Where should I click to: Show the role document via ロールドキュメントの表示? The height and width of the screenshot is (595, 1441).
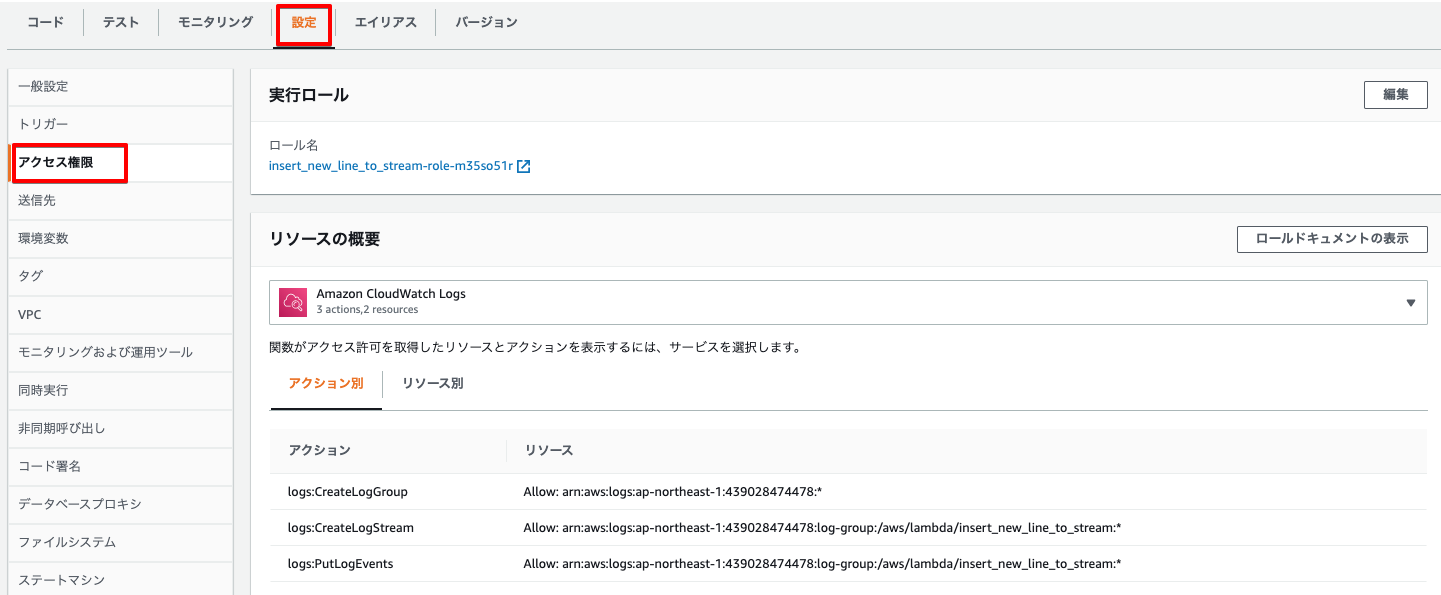(x=1332, y=239)
